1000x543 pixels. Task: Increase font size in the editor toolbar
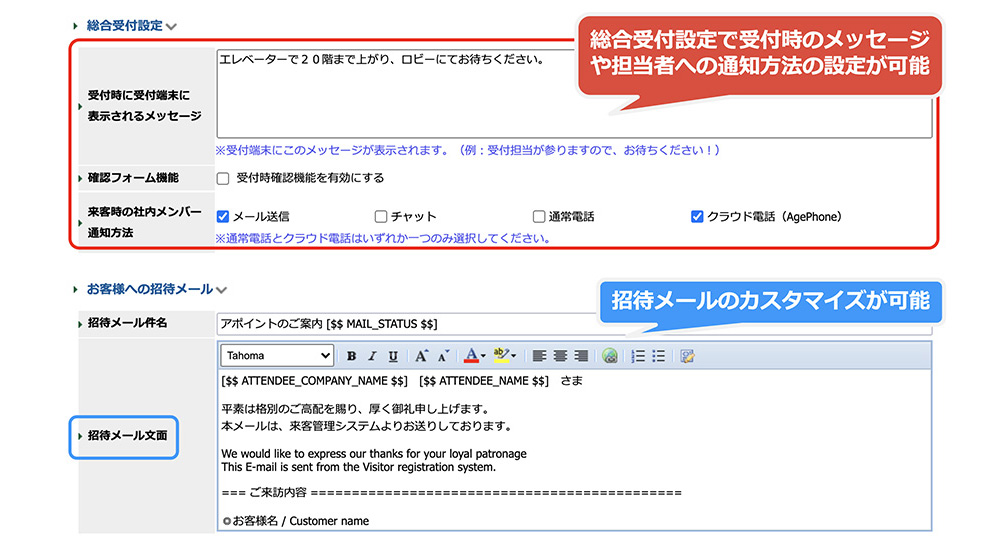[x=421, y=356]
